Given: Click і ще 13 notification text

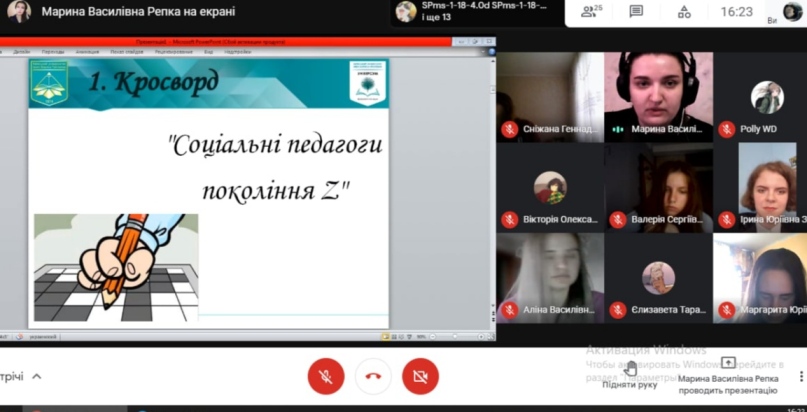Looking at the screenshot, I should click(x=436, y=17).
